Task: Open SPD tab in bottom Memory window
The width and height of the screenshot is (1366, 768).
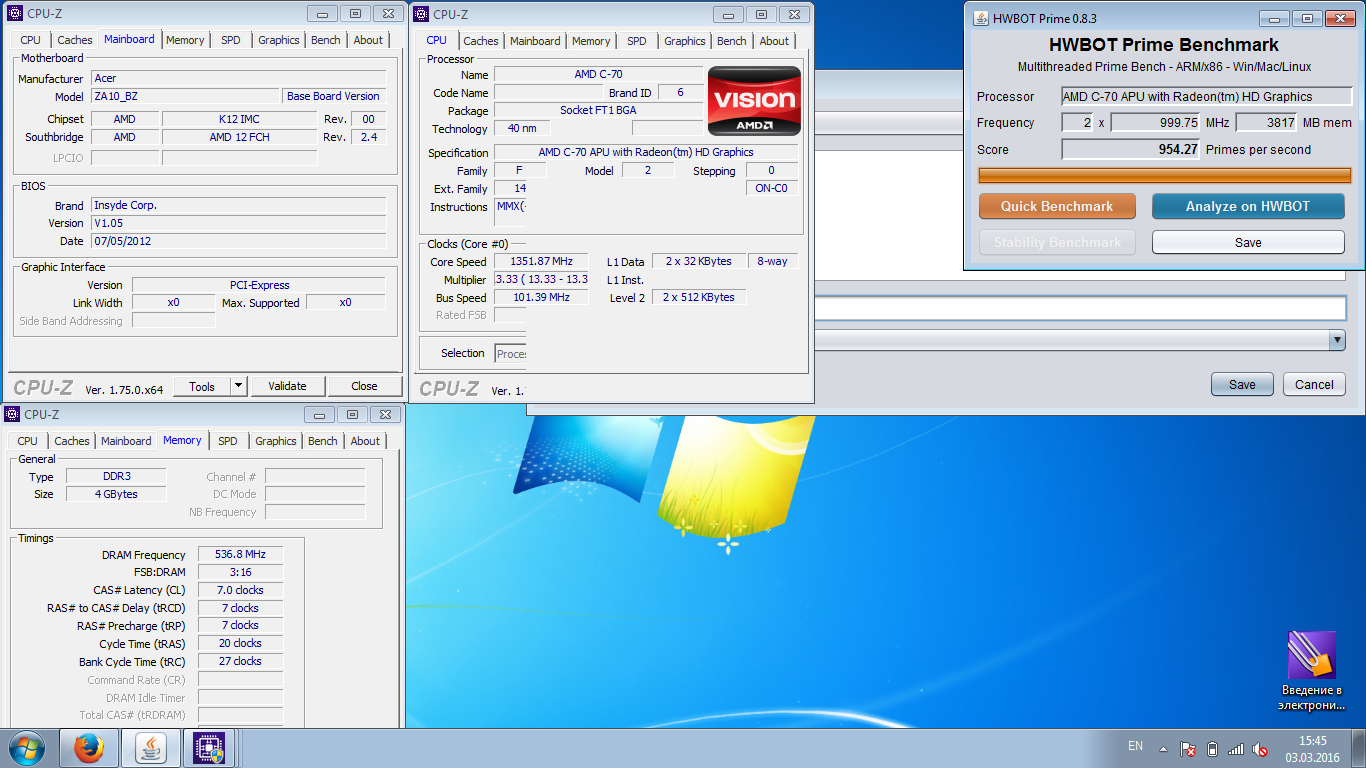Action: click(x=228, y=441)
